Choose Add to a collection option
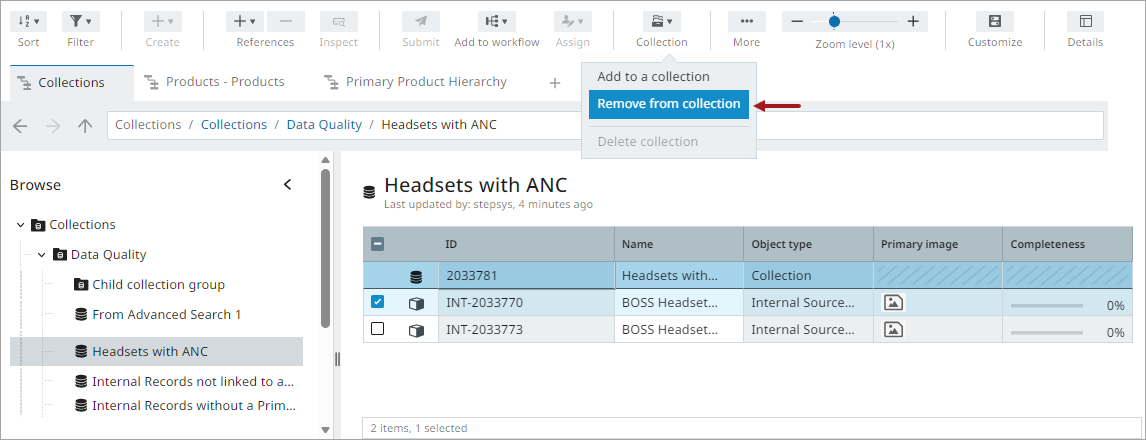The image size is (1146, 440). pos(653,77)
